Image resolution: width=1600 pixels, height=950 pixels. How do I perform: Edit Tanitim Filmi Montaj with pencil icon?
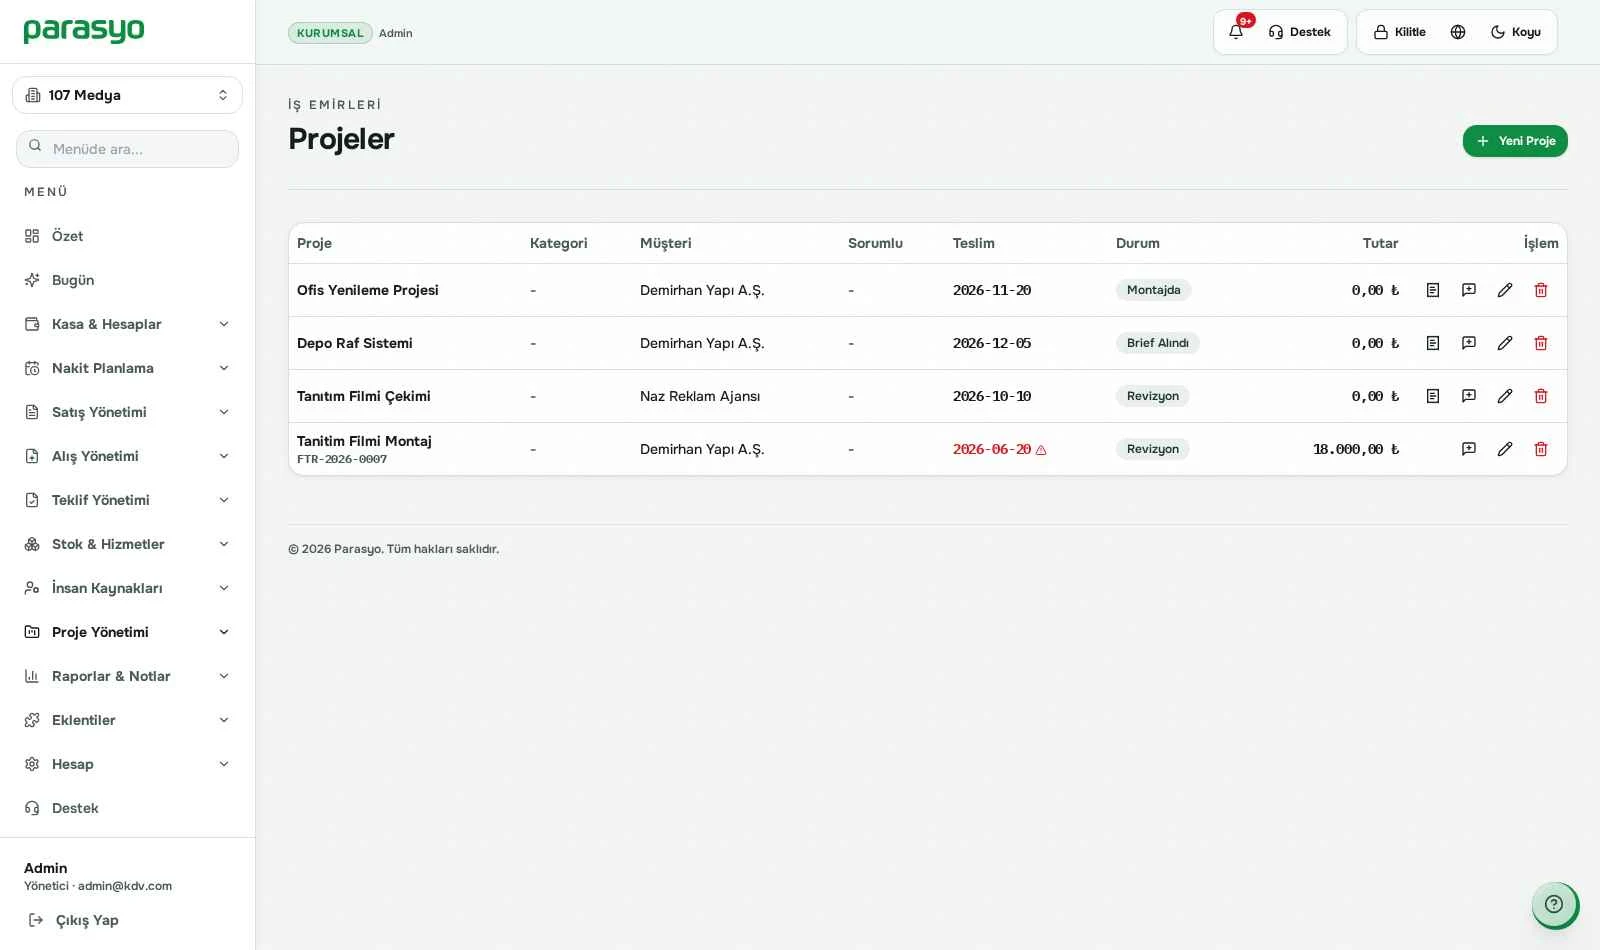click(x=1505, y=449)
